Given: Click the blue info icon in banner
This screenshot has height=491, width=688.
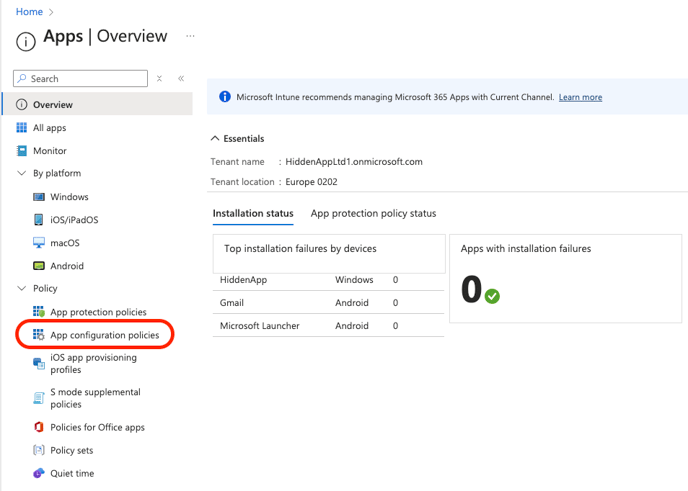Looking at the screenshot, I should click(x=225, y=97).
